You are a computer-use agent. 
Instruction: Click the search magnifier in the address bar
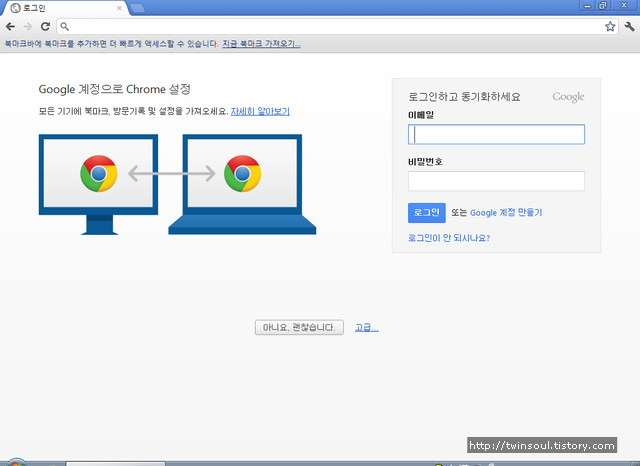pos(64,27)
